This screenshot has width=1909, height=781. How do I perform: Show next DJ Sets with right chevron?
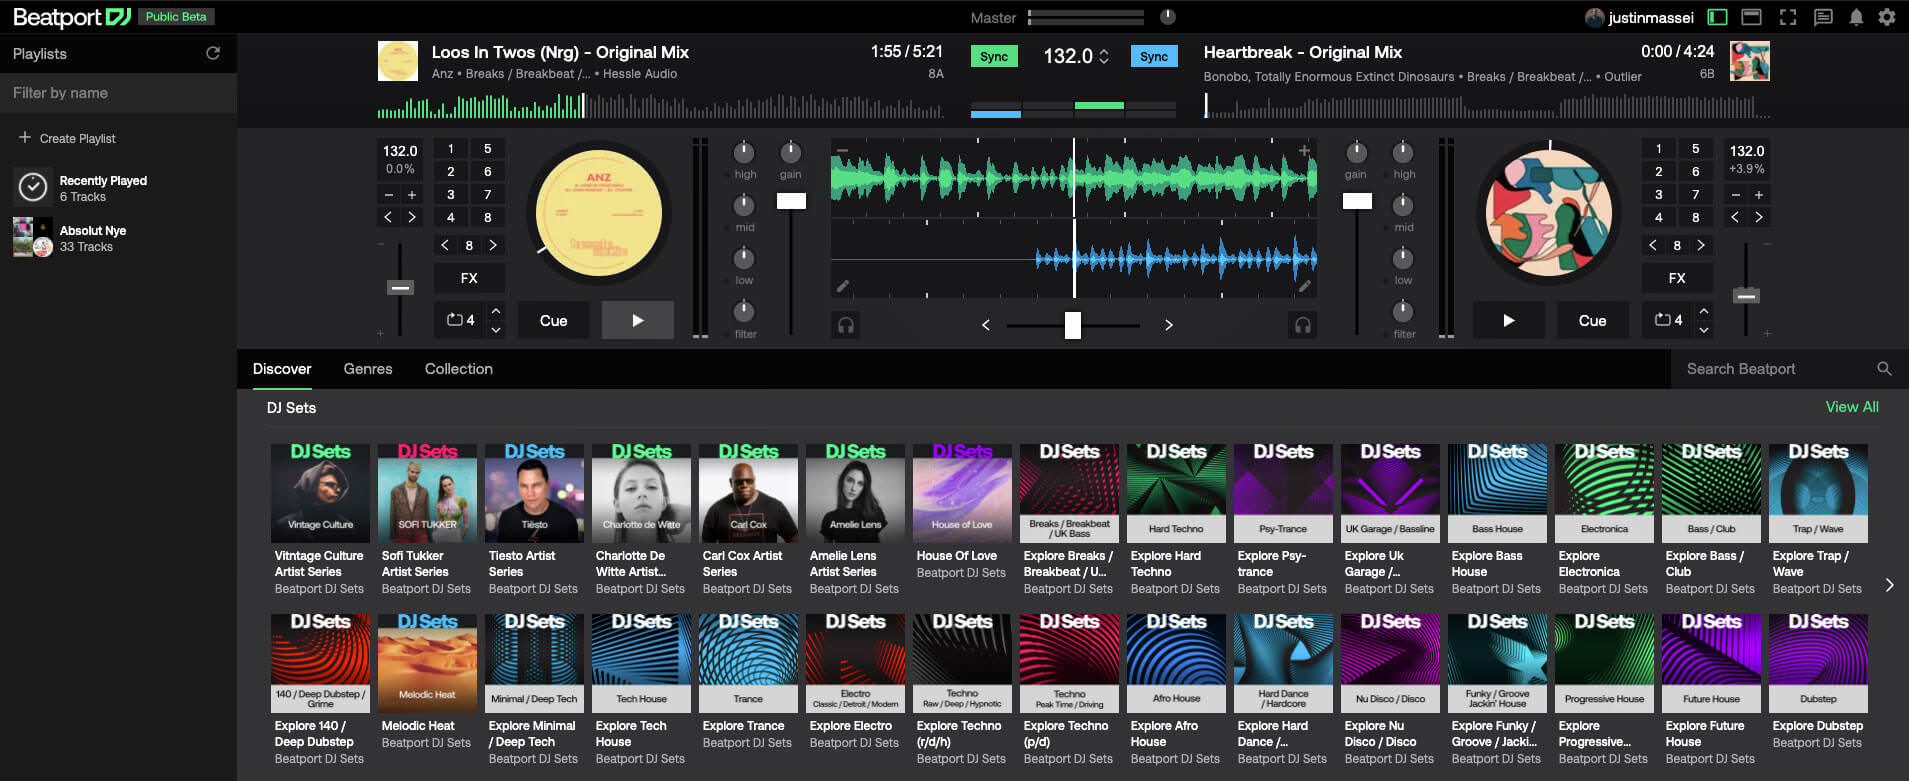pos(1889,585)
